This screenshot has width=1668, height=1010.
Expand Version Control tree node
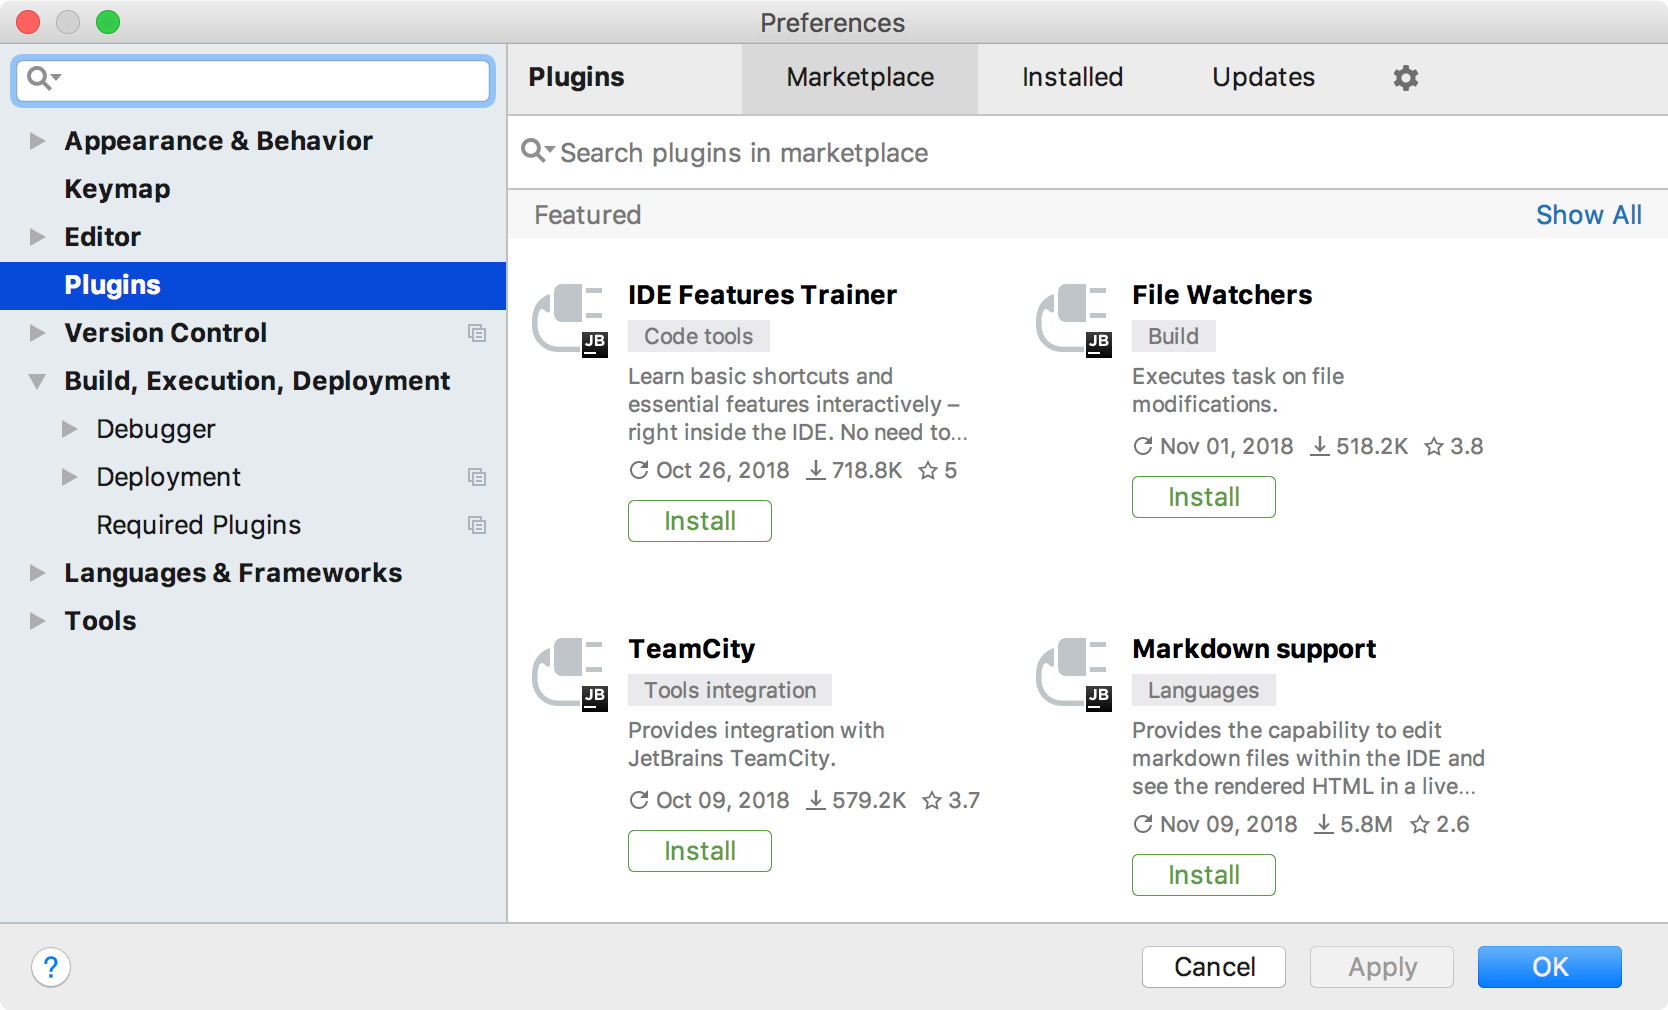pos(38,333)
